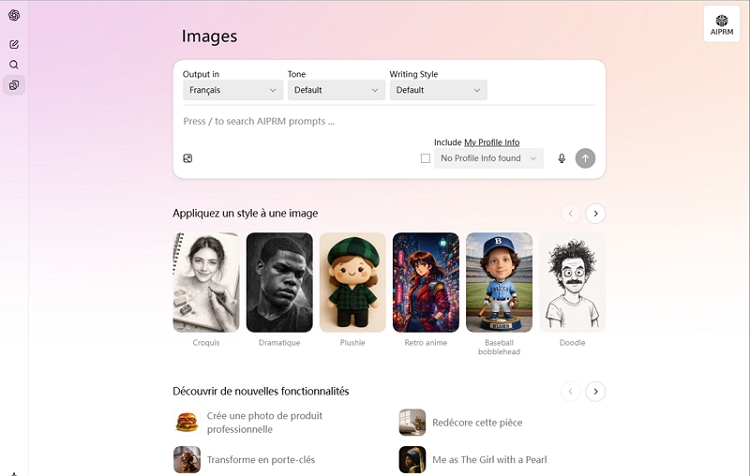Click Découvrir de nouvelles fonctionnalités heading

pos(261,391)
